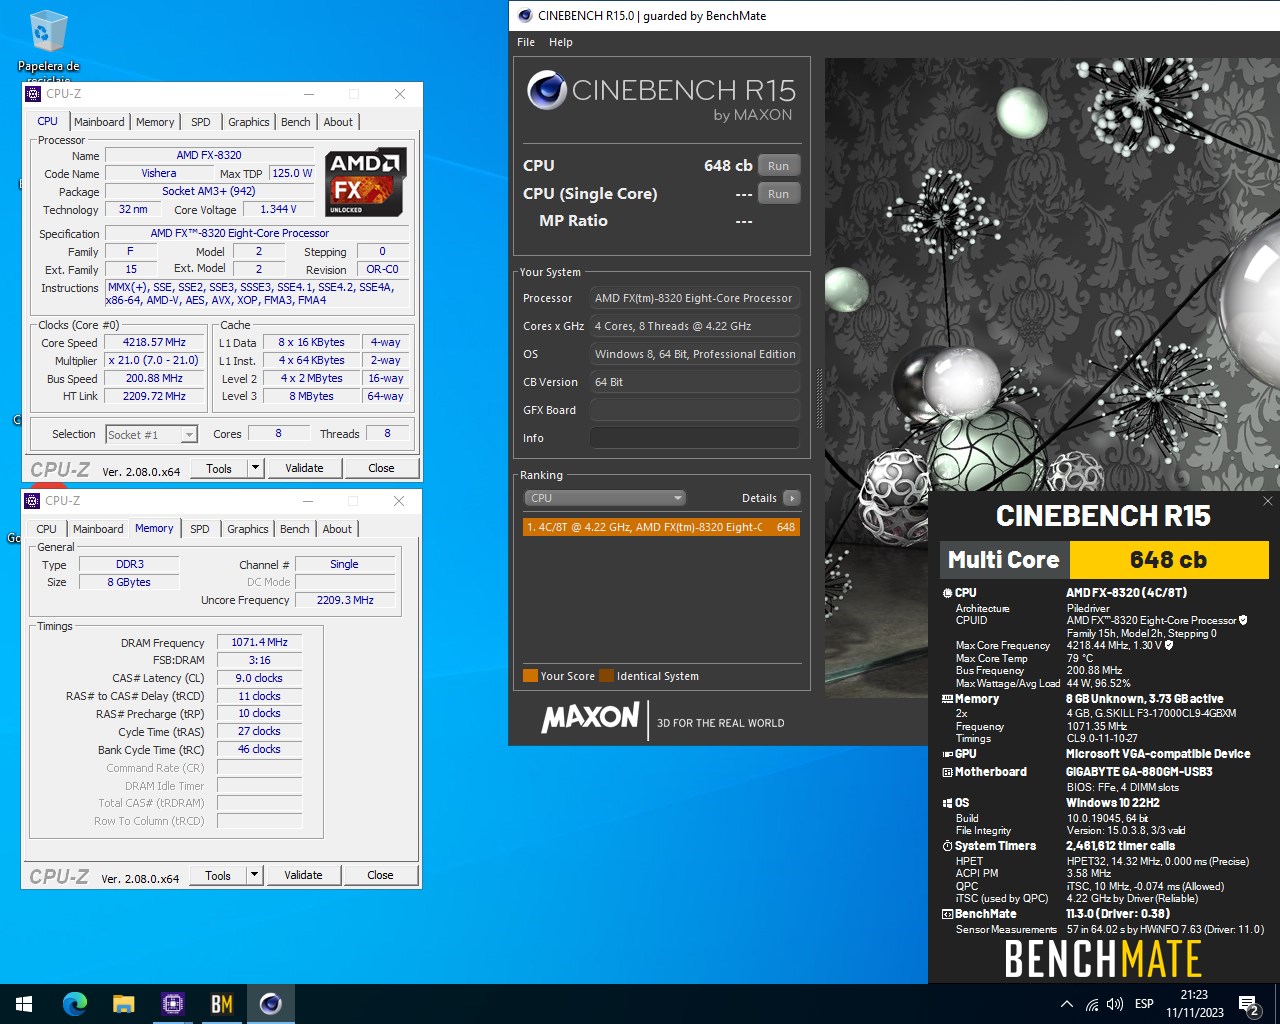Open Help menu in Cinebench
This screenshot has width=1280, height=1024.
pos(561,42)
